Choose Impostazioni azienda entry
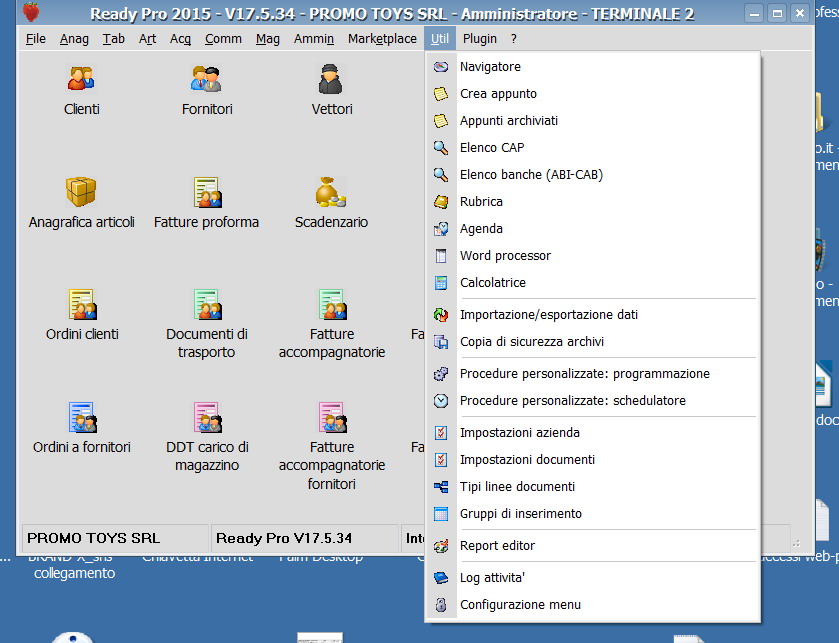The width and height of the screenshot is (839, 643). point(592,432)
